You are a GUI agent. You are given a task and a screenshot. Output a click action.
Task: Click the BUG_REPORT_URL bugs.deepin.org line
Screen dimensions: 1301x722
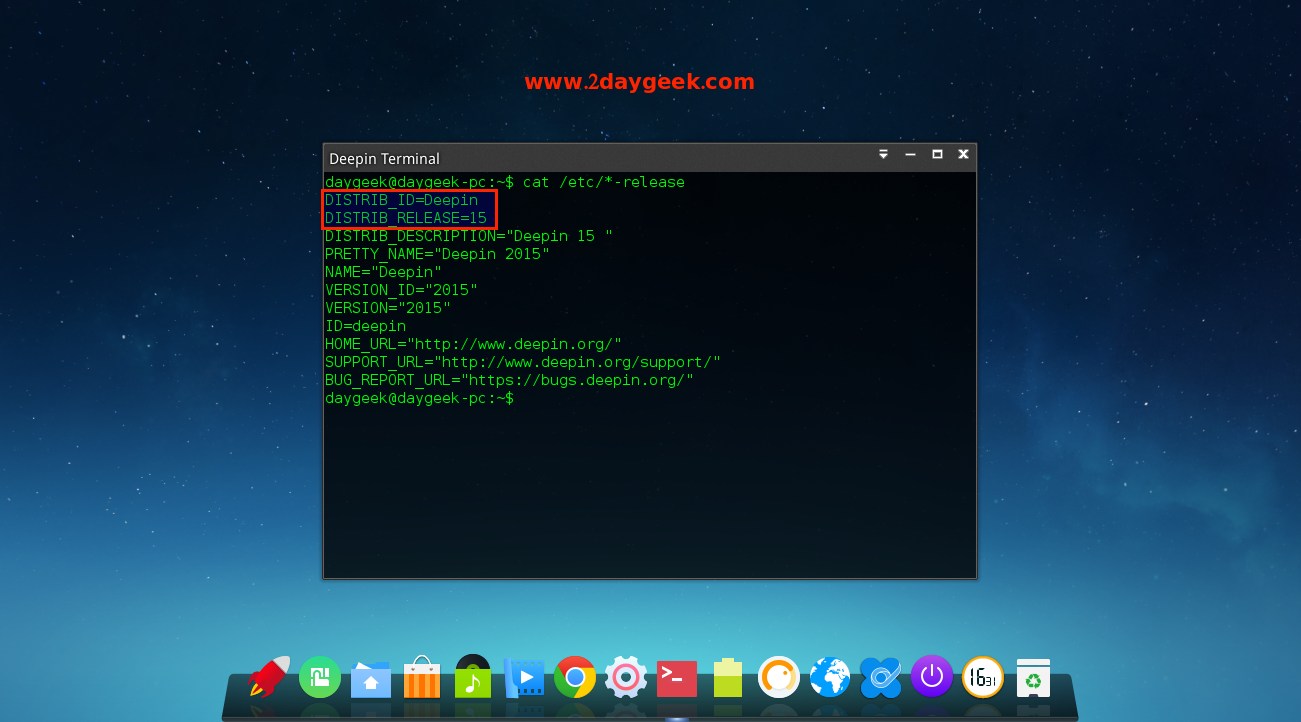point(509,380)
